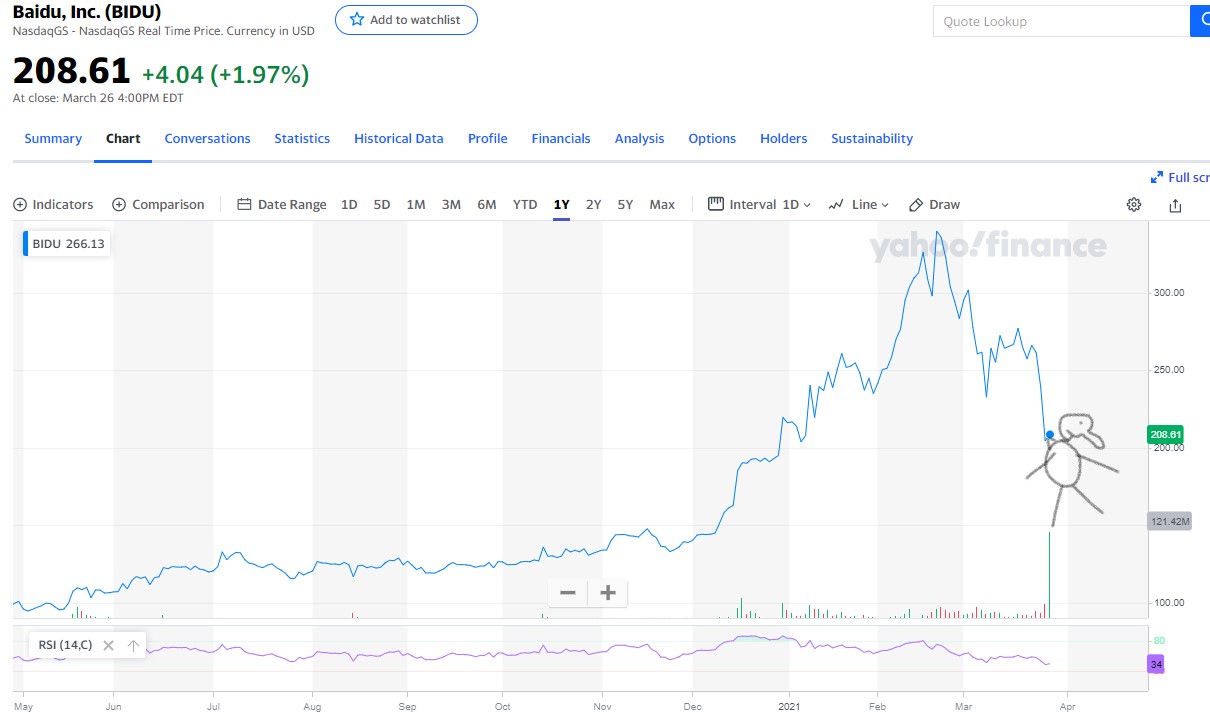Image resolution: width=1210 pixels, height=727 pixels.
Task: Open the Date Range picker
Action: point(282,205)
